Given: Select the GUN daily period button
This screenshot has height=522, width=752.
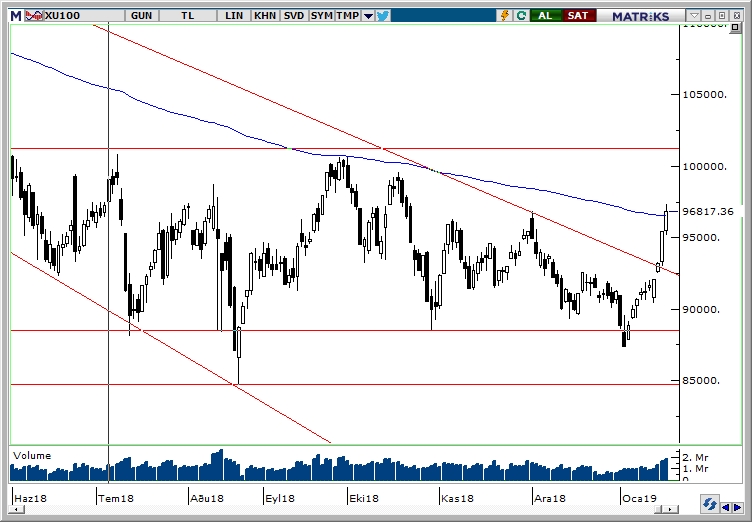Looking at the screenshot, I should (x=141, y=16).
